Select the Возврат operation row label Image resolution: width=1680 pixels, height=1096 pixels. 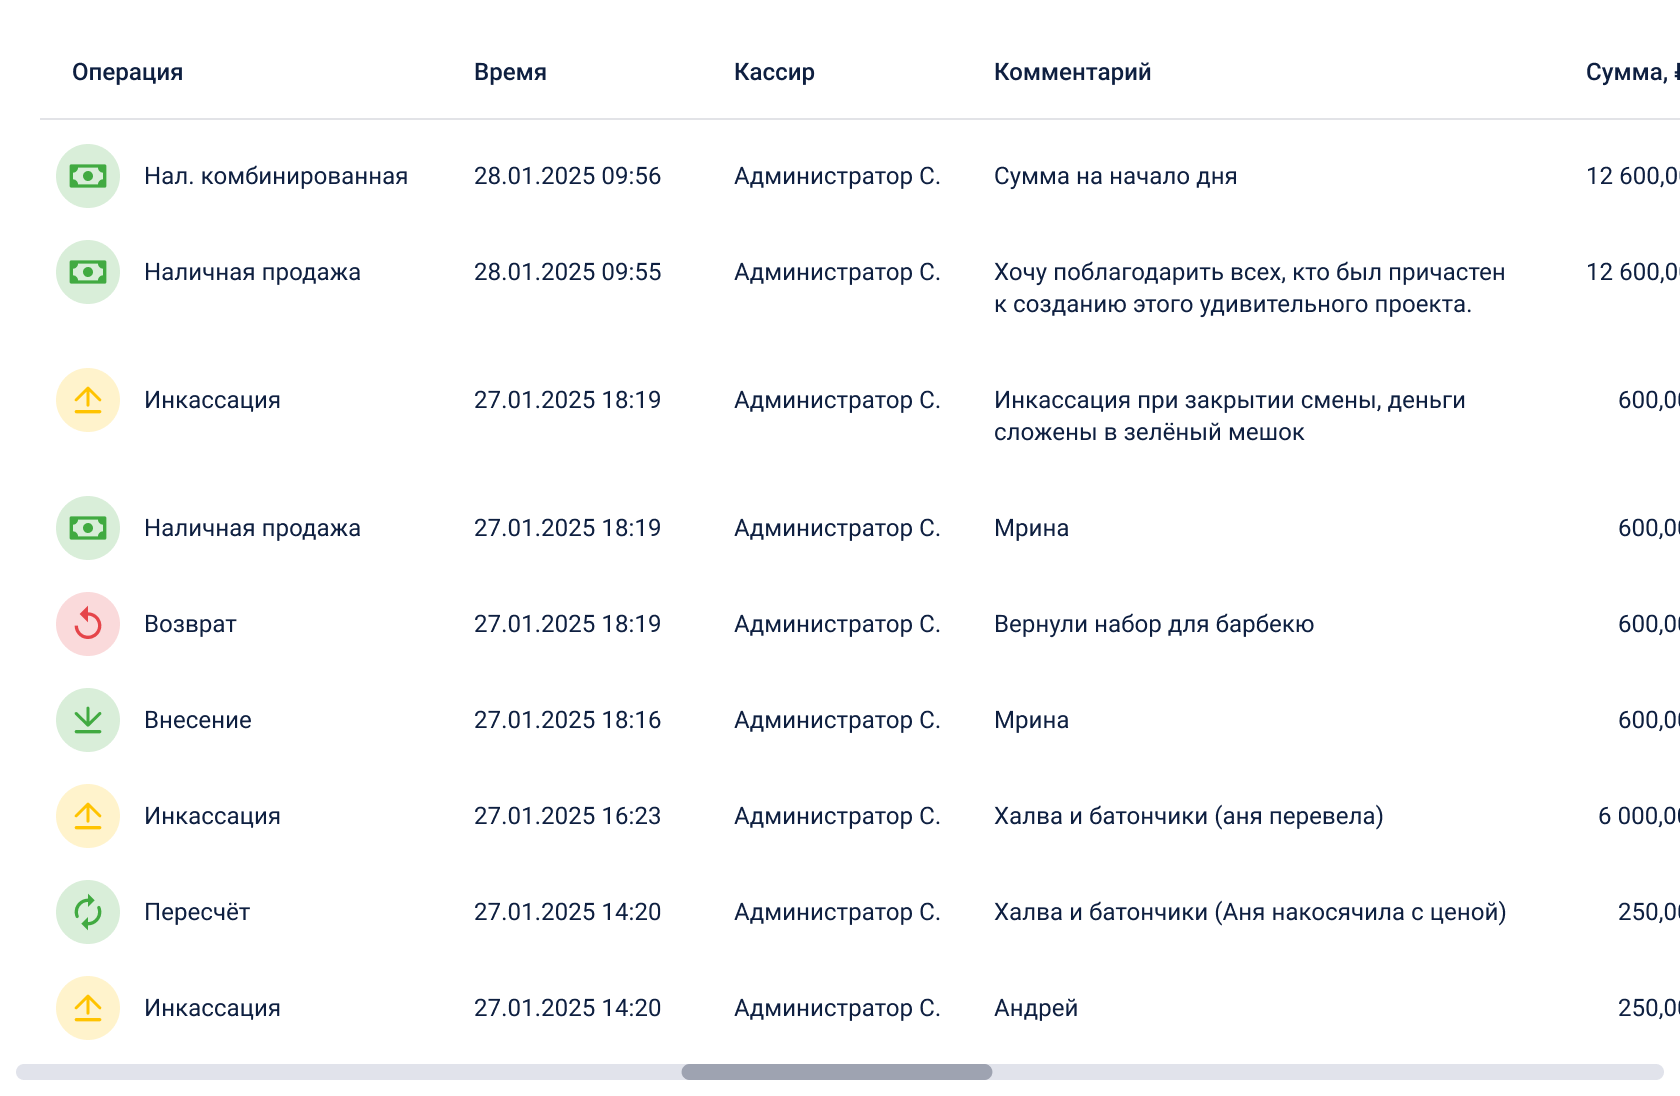(190, 624)
